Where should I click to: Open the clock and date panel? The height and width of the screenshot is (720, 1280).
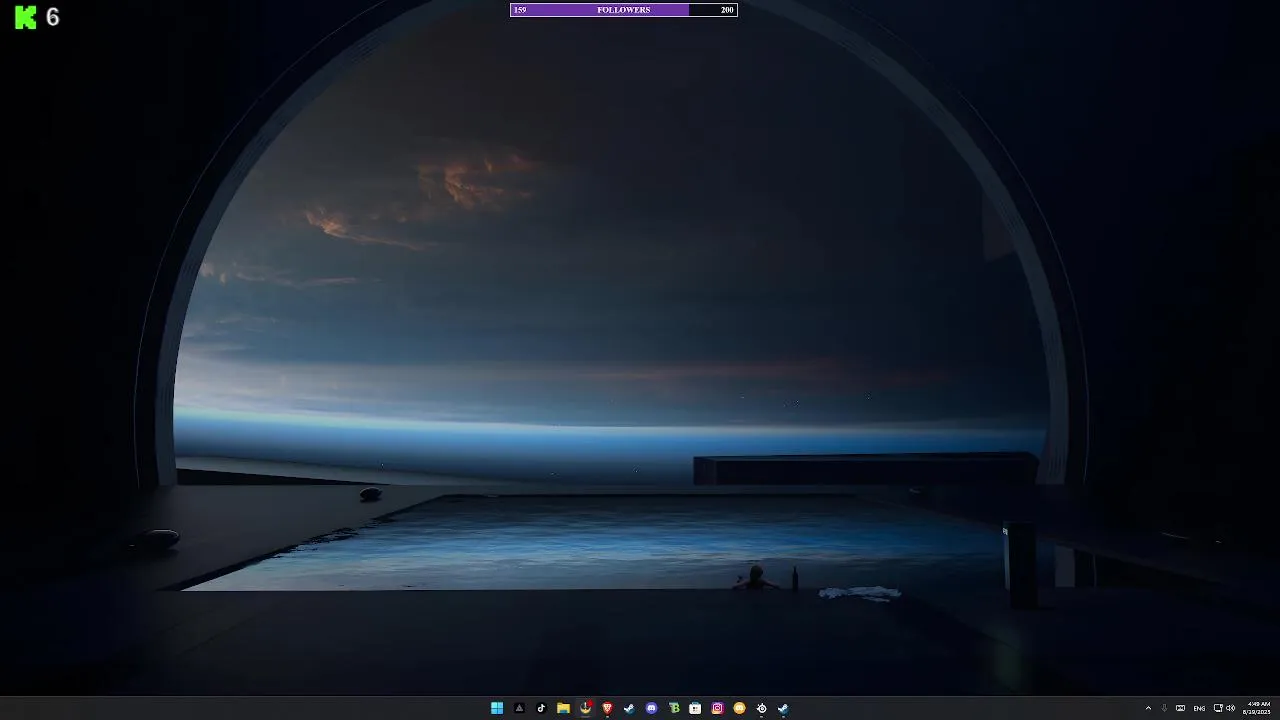(1259, 708)
